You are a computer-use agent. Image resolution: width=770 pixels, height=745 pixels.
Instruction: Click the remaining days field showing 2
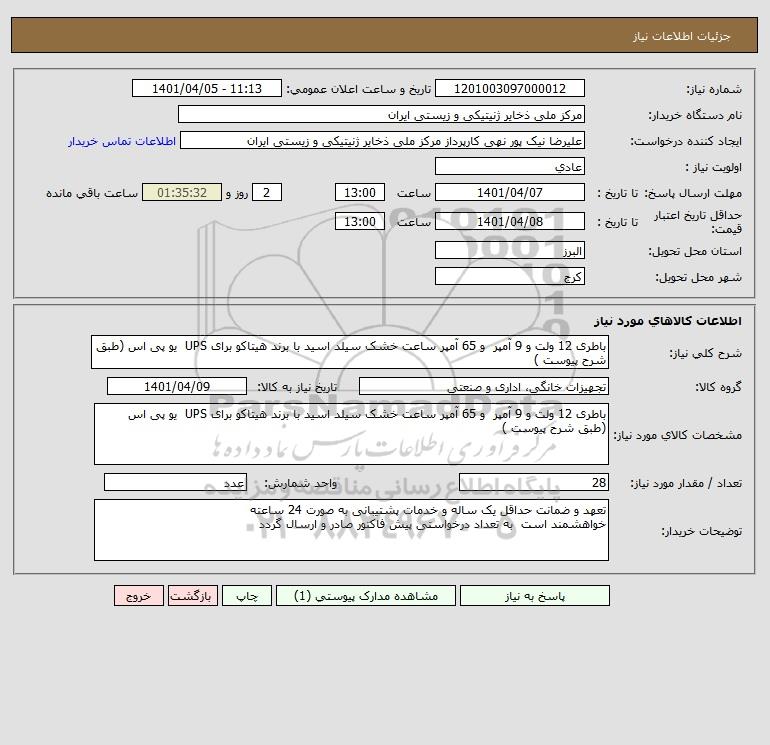tap(267, 193)
